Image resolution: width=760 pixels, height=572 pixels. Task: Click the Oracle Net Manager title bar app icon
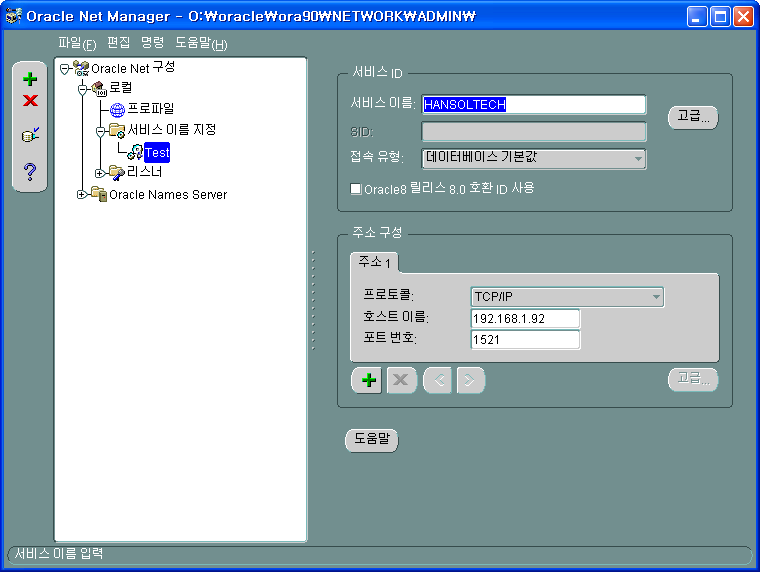coord(14,16)
